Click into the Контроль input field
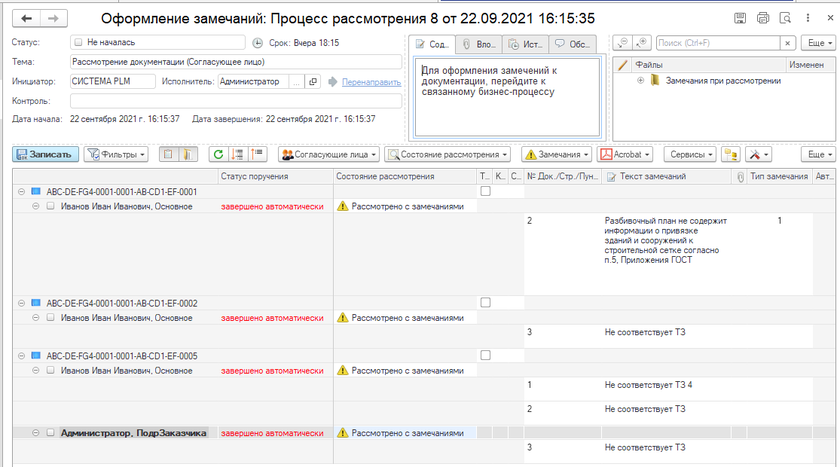 (x=235, y=101)
